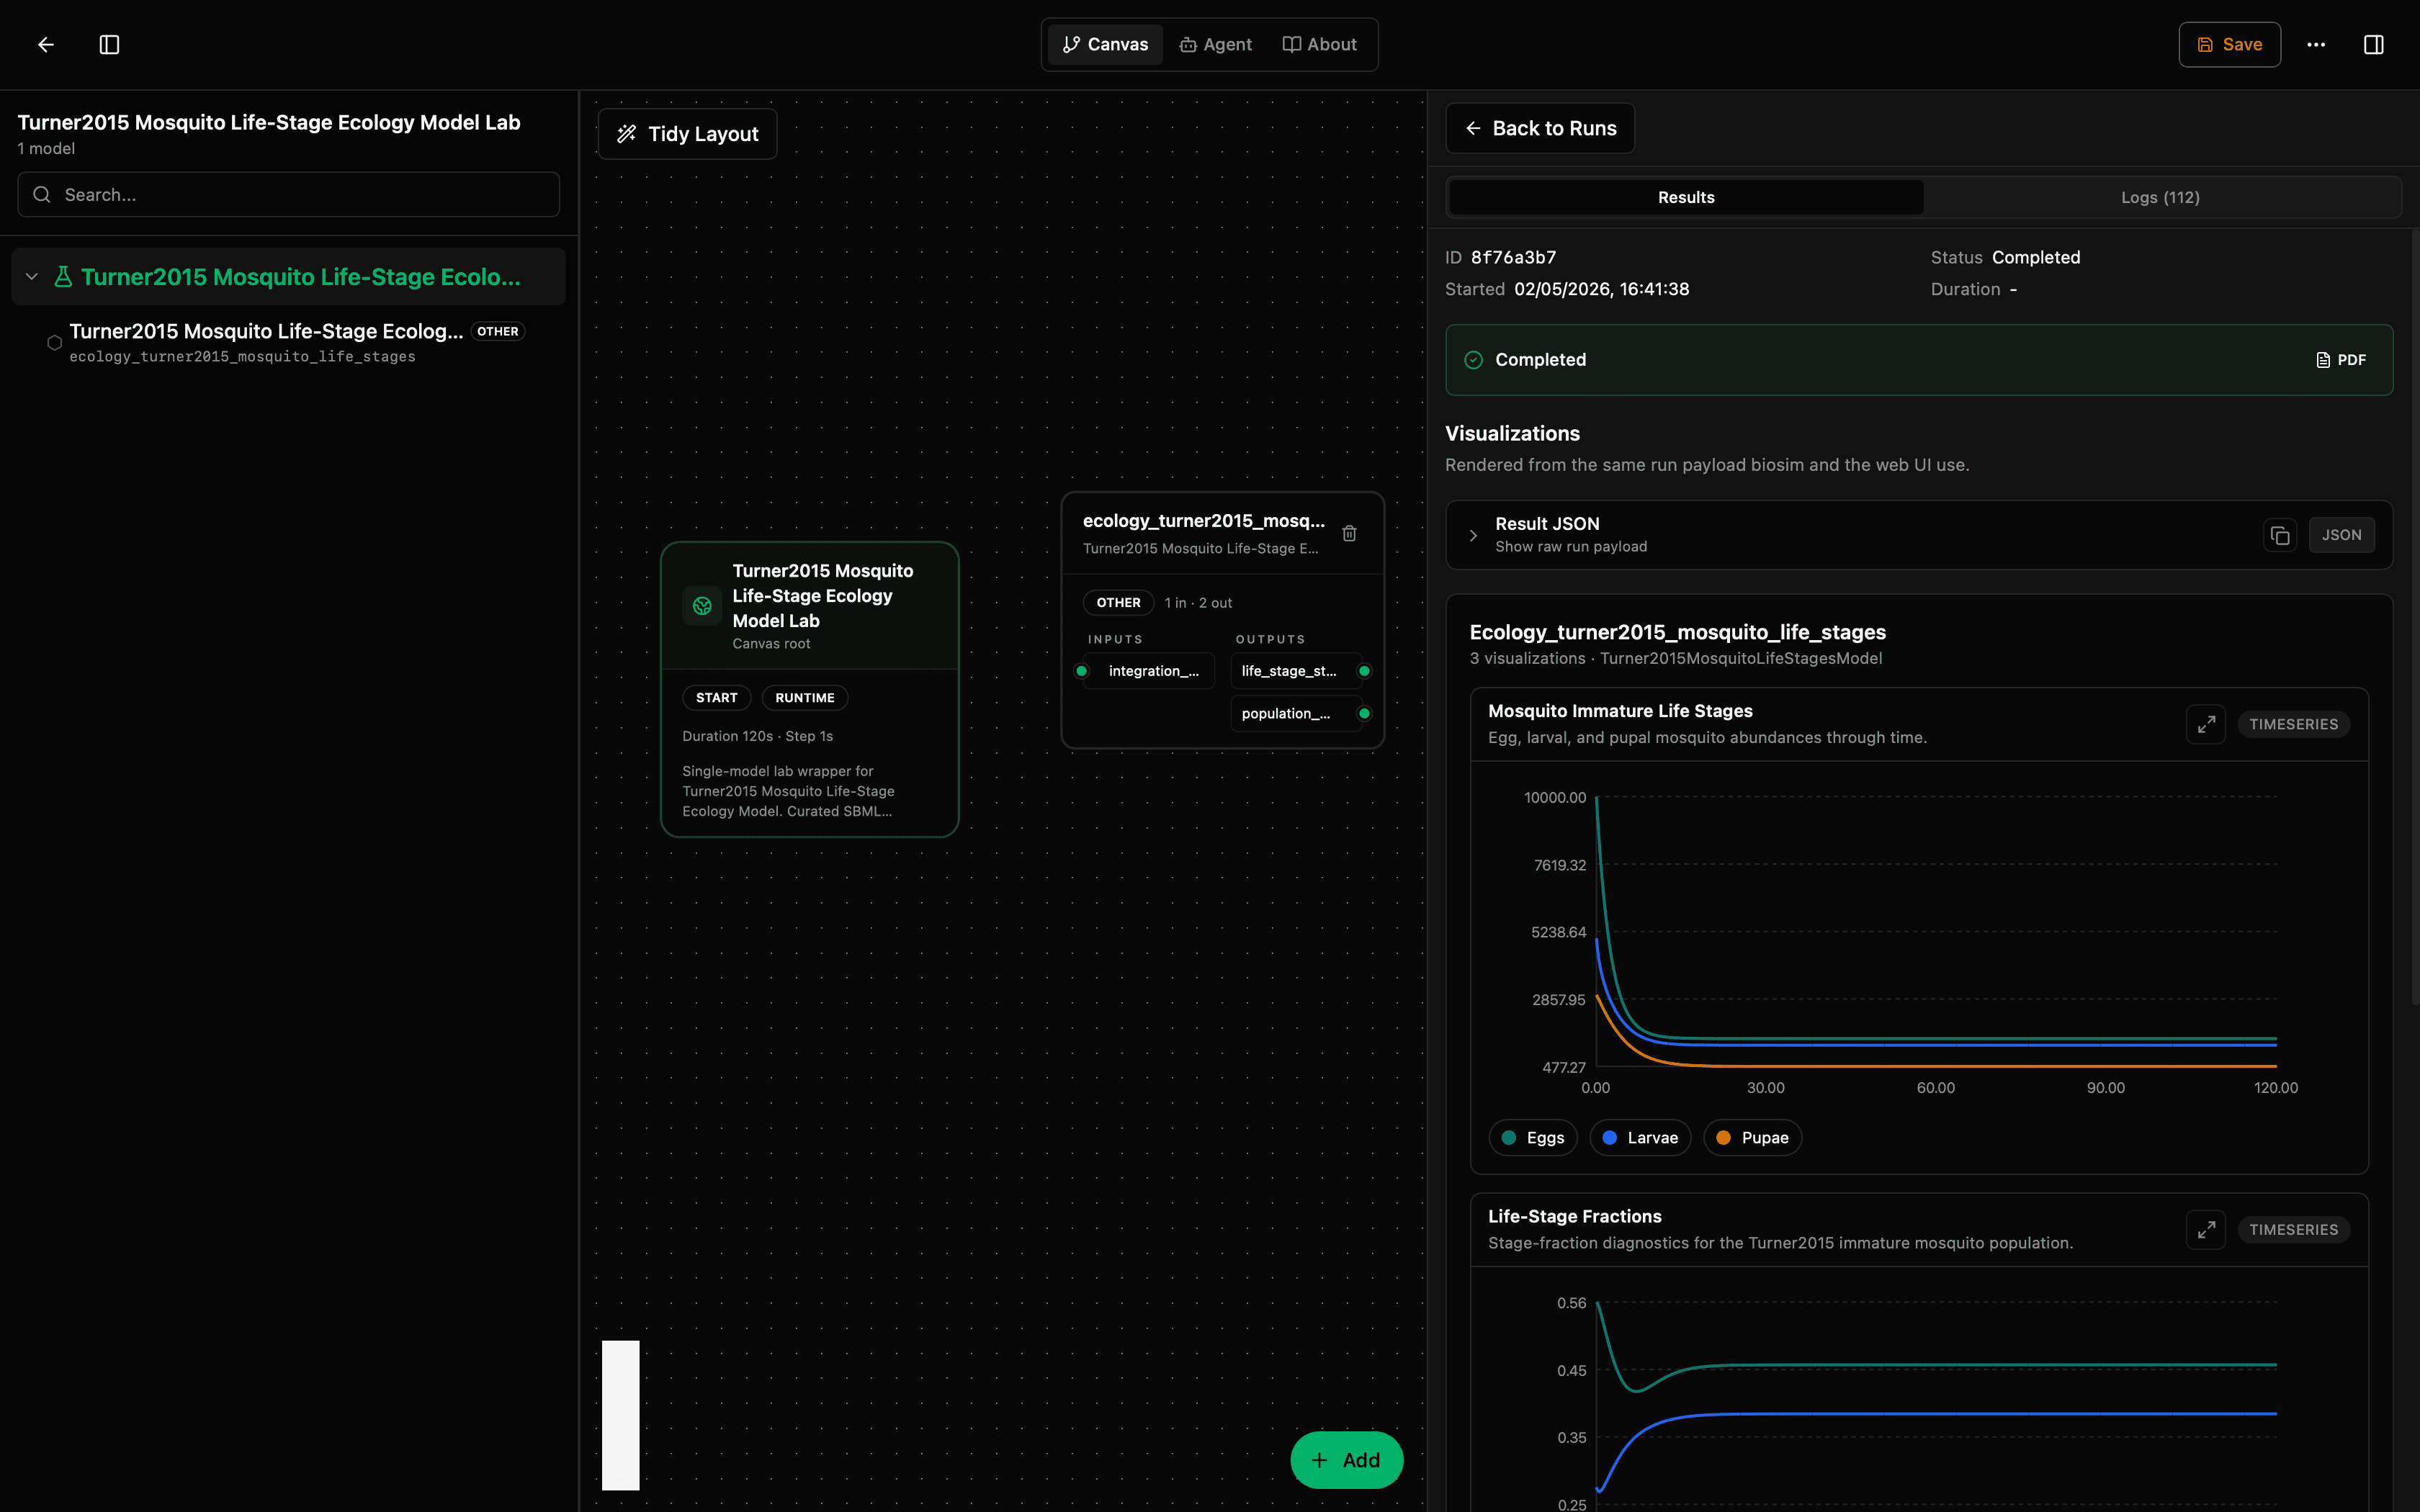The width and height of the screenshot is (2420, 1512).
Task: Click the Started timestamp 02/05/2026, 16:41:38
Action: tap(1601, 289)
